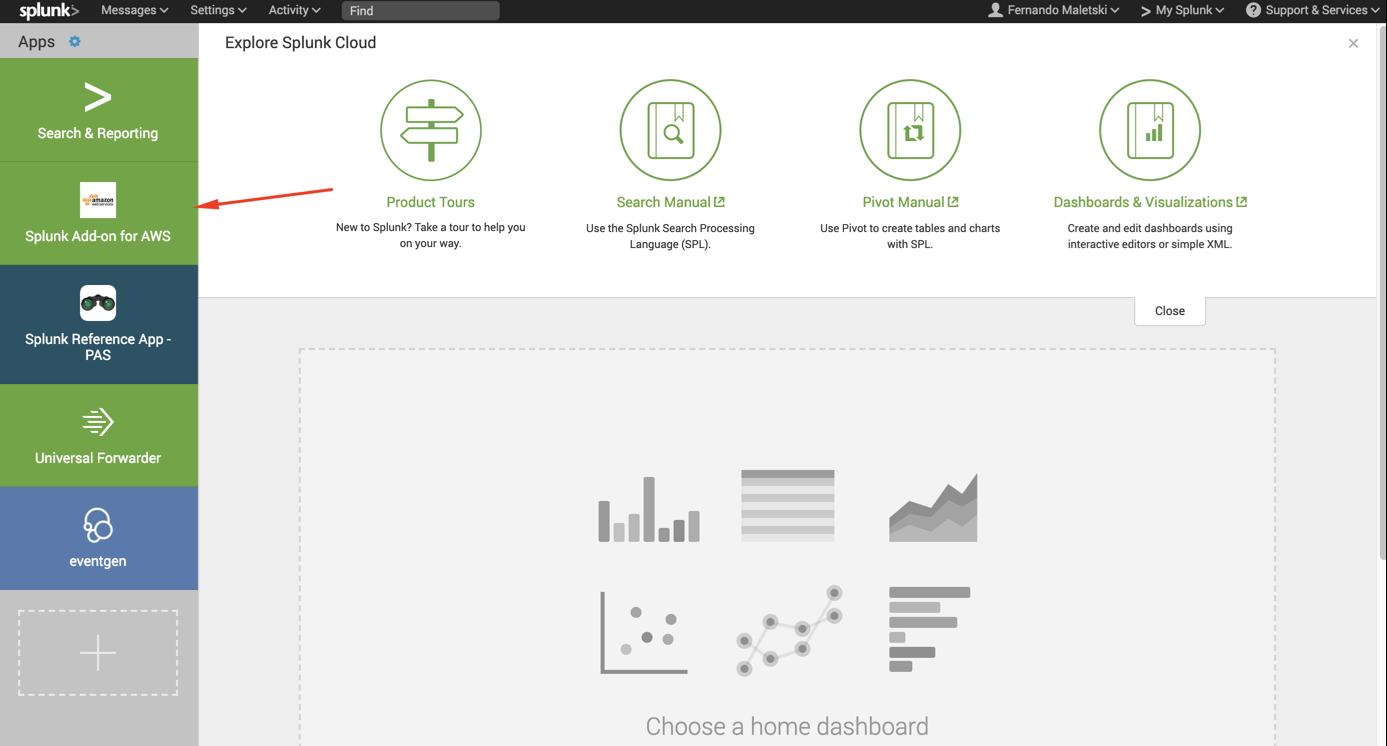Click the scatter plot placeholder icon
1387x746 pixels.
tap(643, 633)
